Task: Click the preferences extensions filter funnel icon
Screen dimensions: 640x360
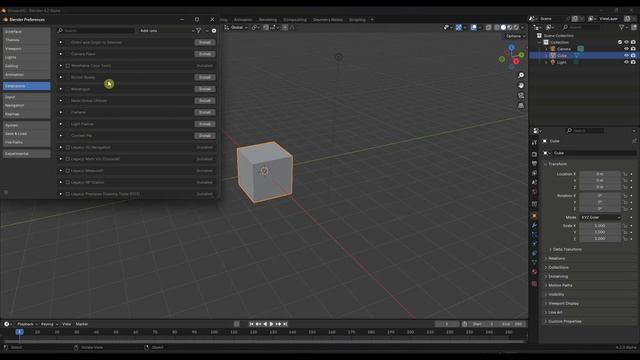Action: pyautogui.click(x=198, y=31)
